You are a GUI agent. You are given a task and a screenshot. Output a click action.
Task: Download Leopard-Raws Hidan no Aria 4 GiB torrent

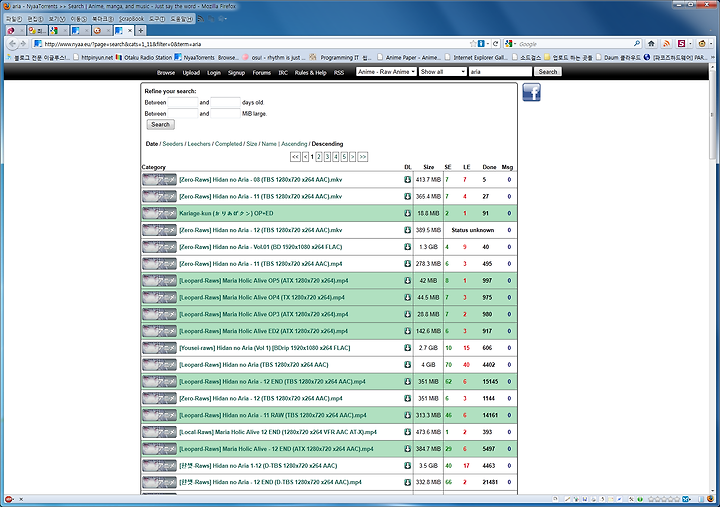407,365
